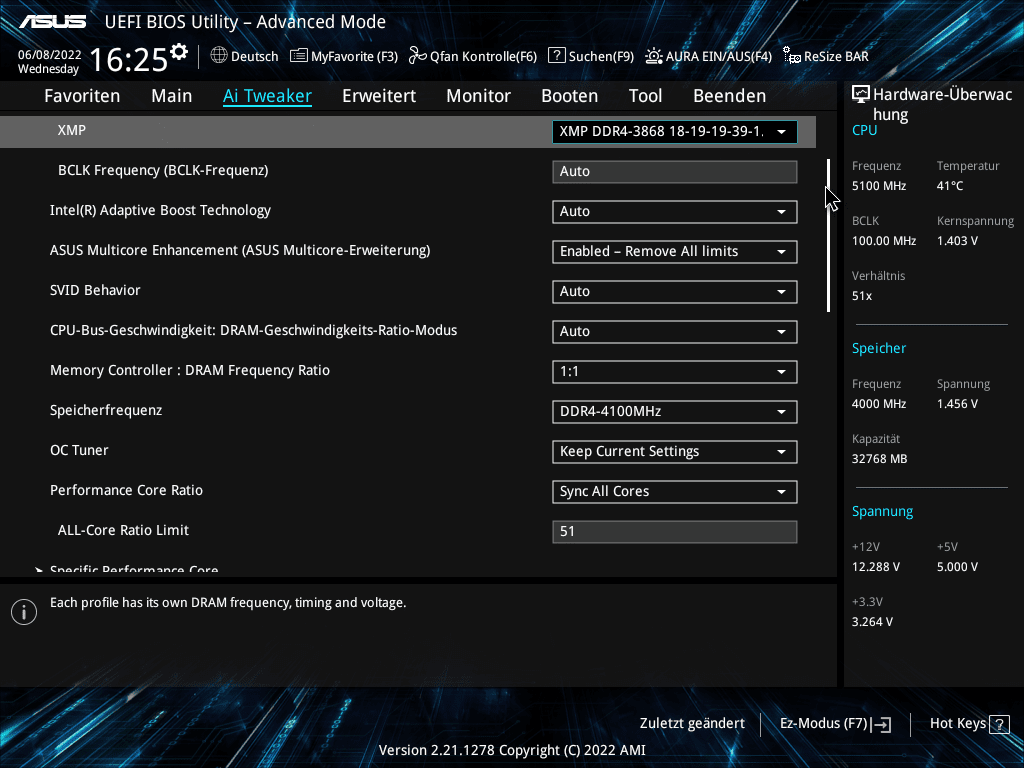
Task: Click the Speicher section heading
Action: (878, 349)
